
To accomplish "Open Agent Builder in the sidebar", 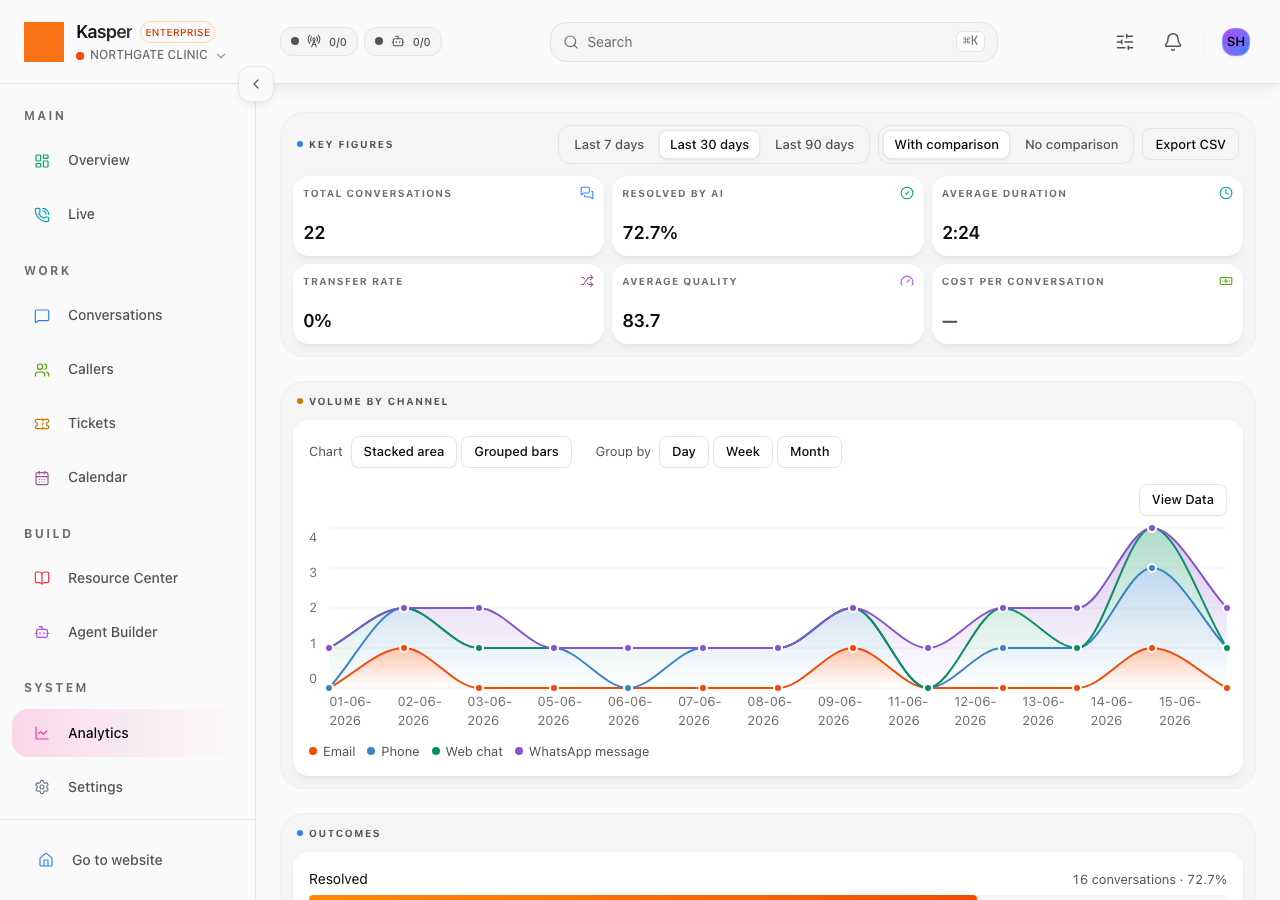I will coord(128,632).
